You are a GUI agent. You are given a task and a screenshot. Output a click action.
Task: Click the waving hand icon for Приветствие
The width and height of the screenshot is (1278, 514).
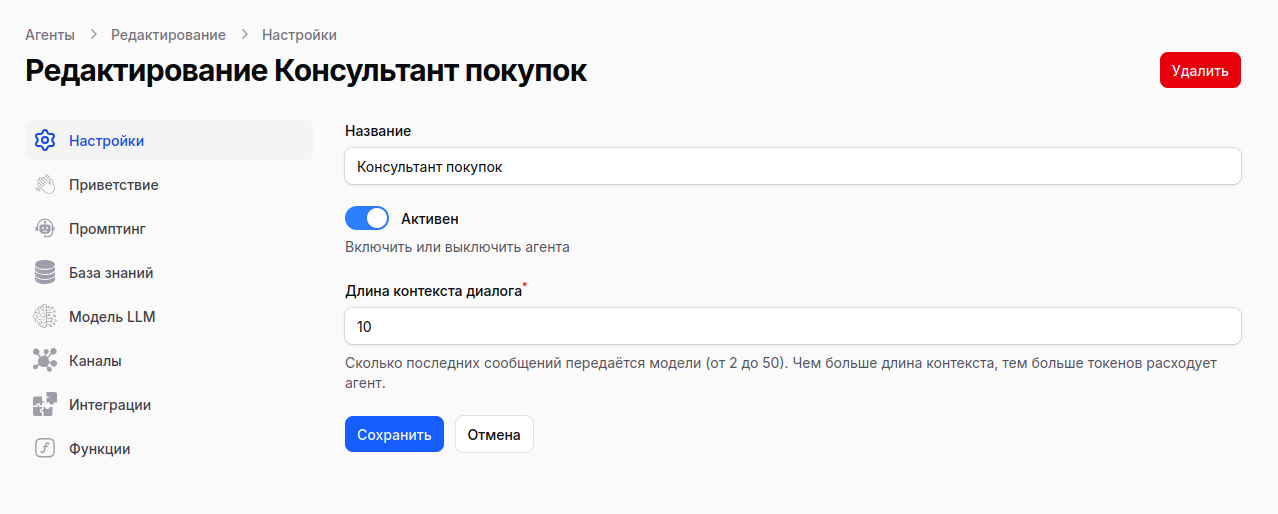[x=44, y=185]
